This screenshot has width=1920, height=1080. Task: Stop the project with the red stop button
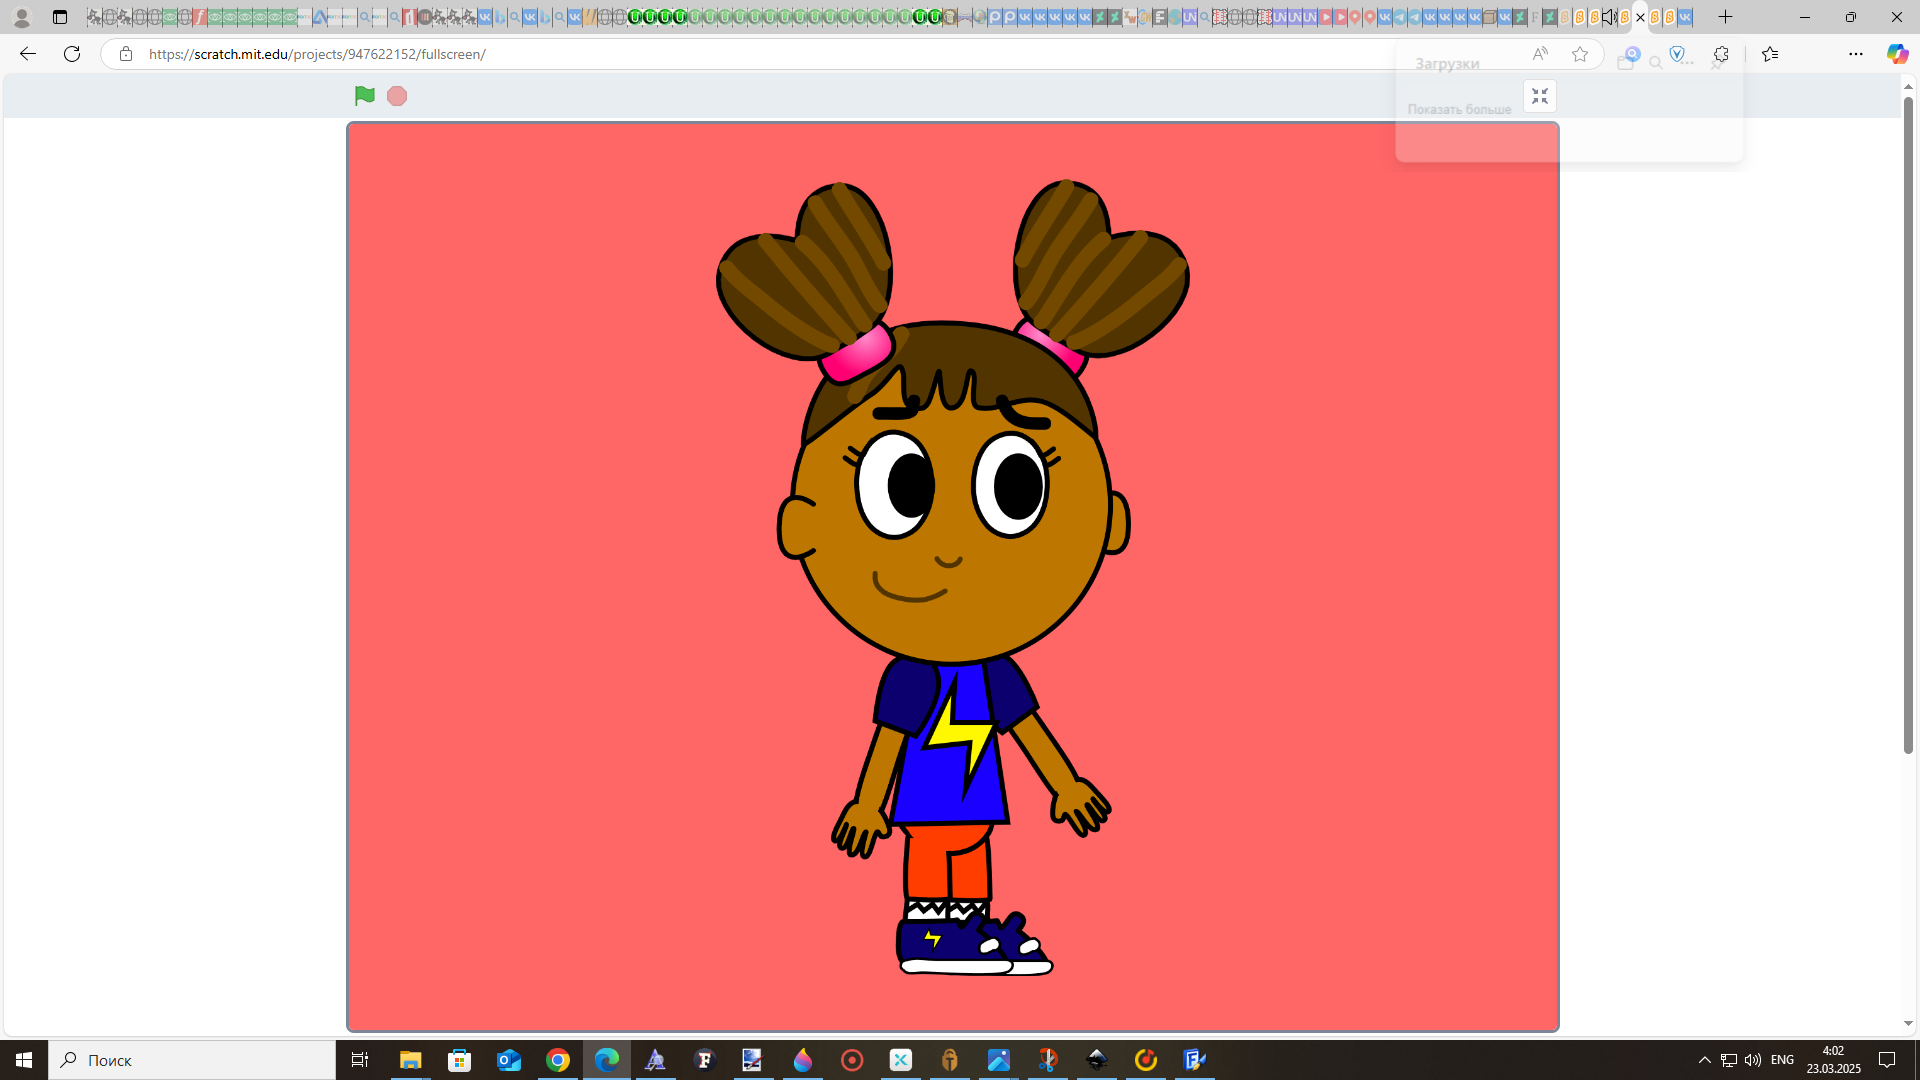[x=397, y=96]
